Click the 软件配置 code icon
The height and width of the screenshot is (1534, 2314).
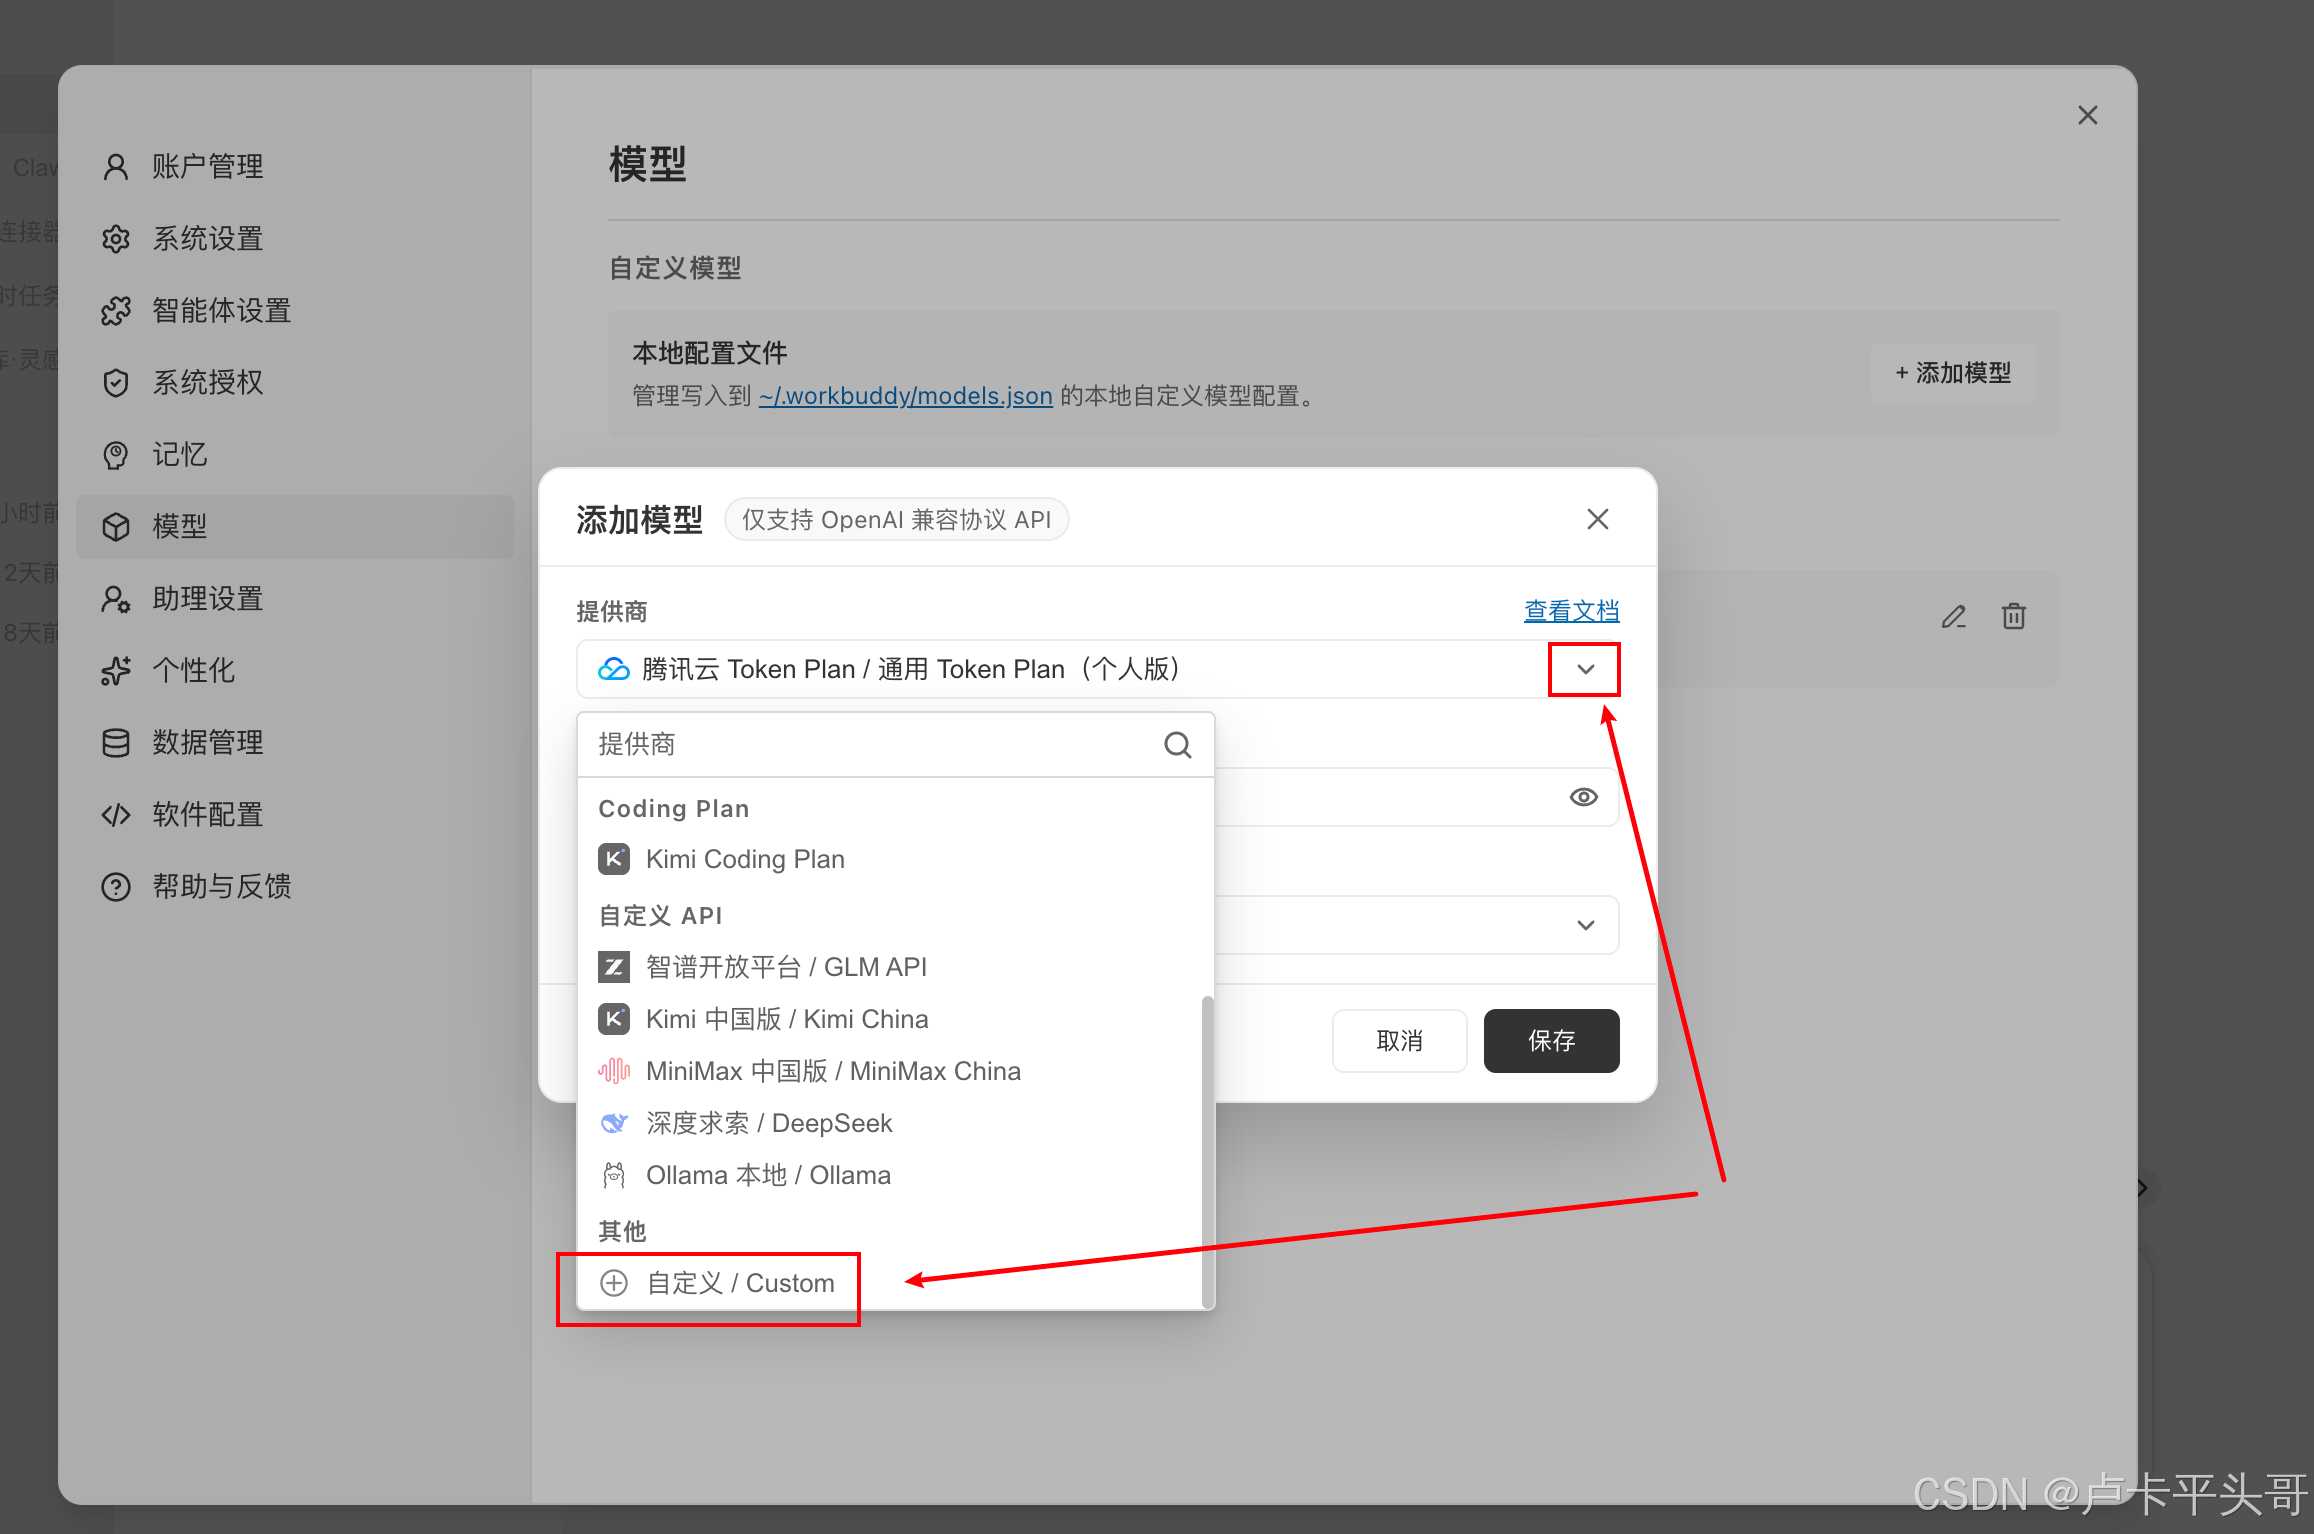click(x=116, y=815)
